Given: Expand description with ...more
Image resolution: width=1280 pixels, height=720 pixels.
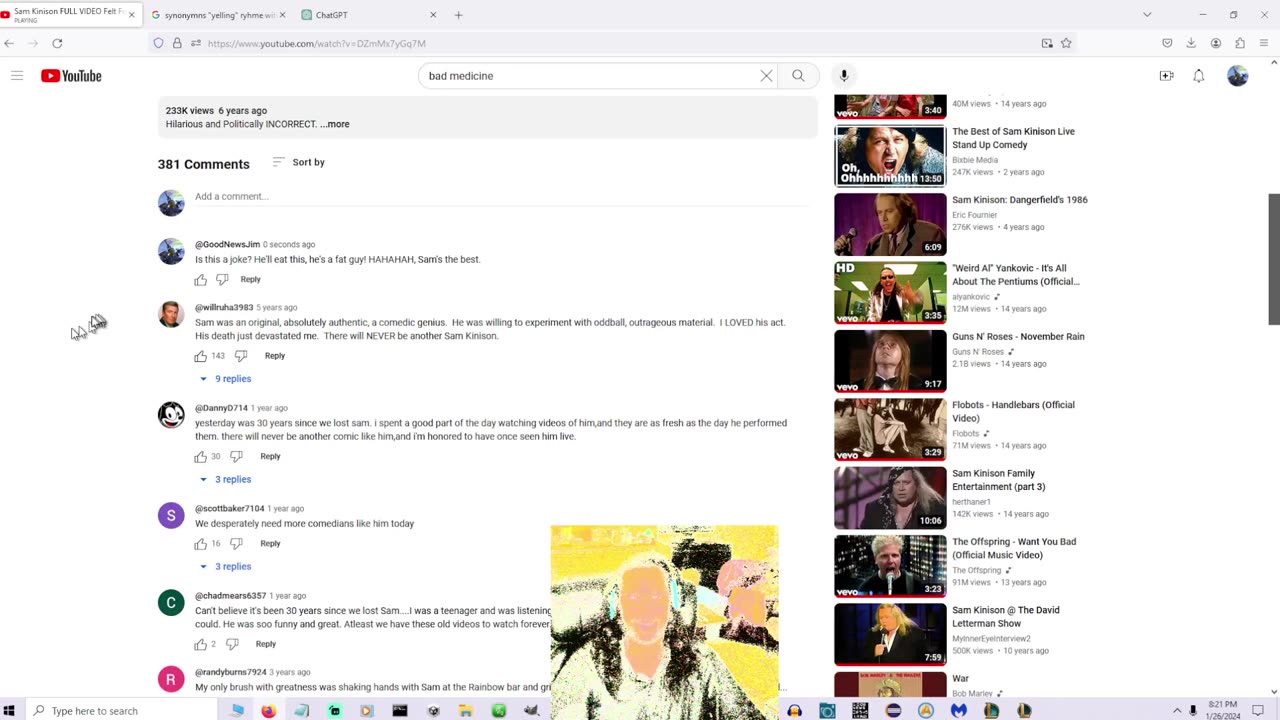Looking at the screenshot, I should coord(335,124).
